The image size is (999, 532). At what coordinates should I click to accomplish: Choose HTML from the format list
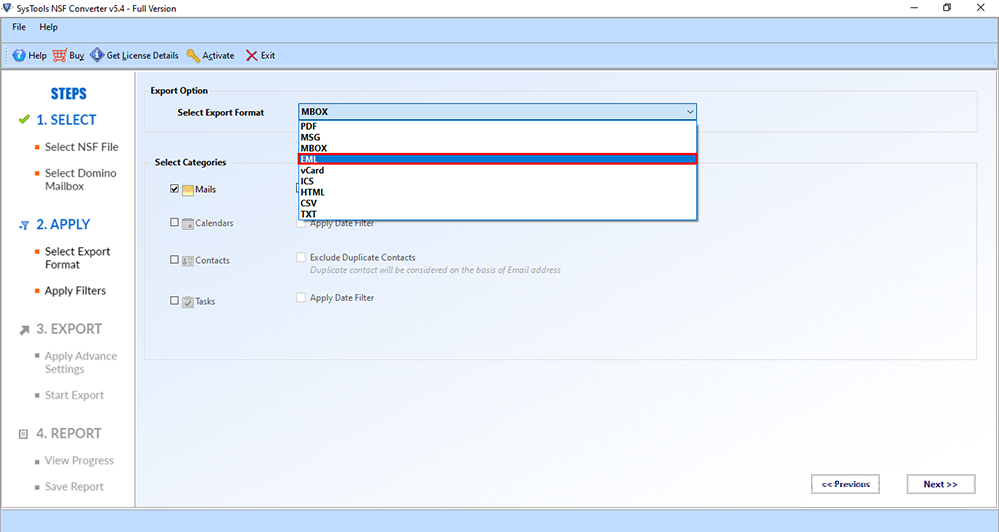tap(498, 192)
